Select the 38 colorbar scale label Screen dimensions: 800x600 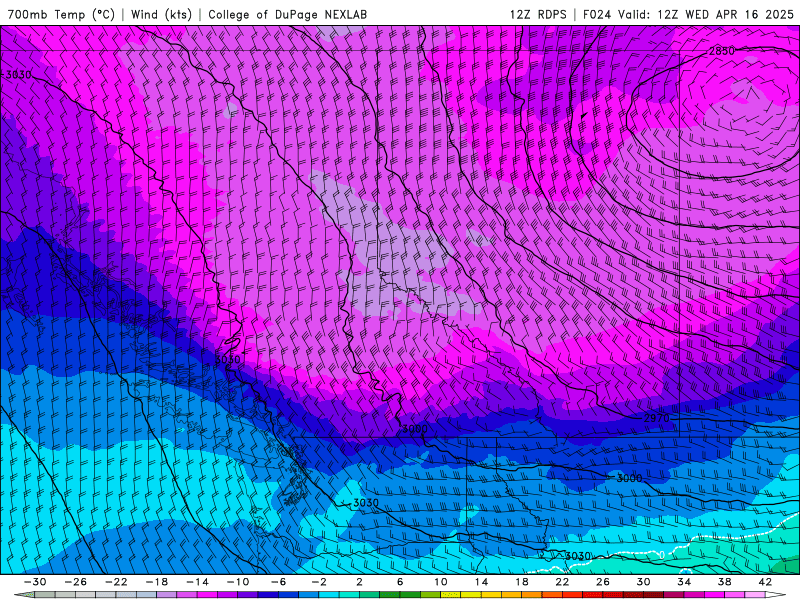[x=724, y=582]
